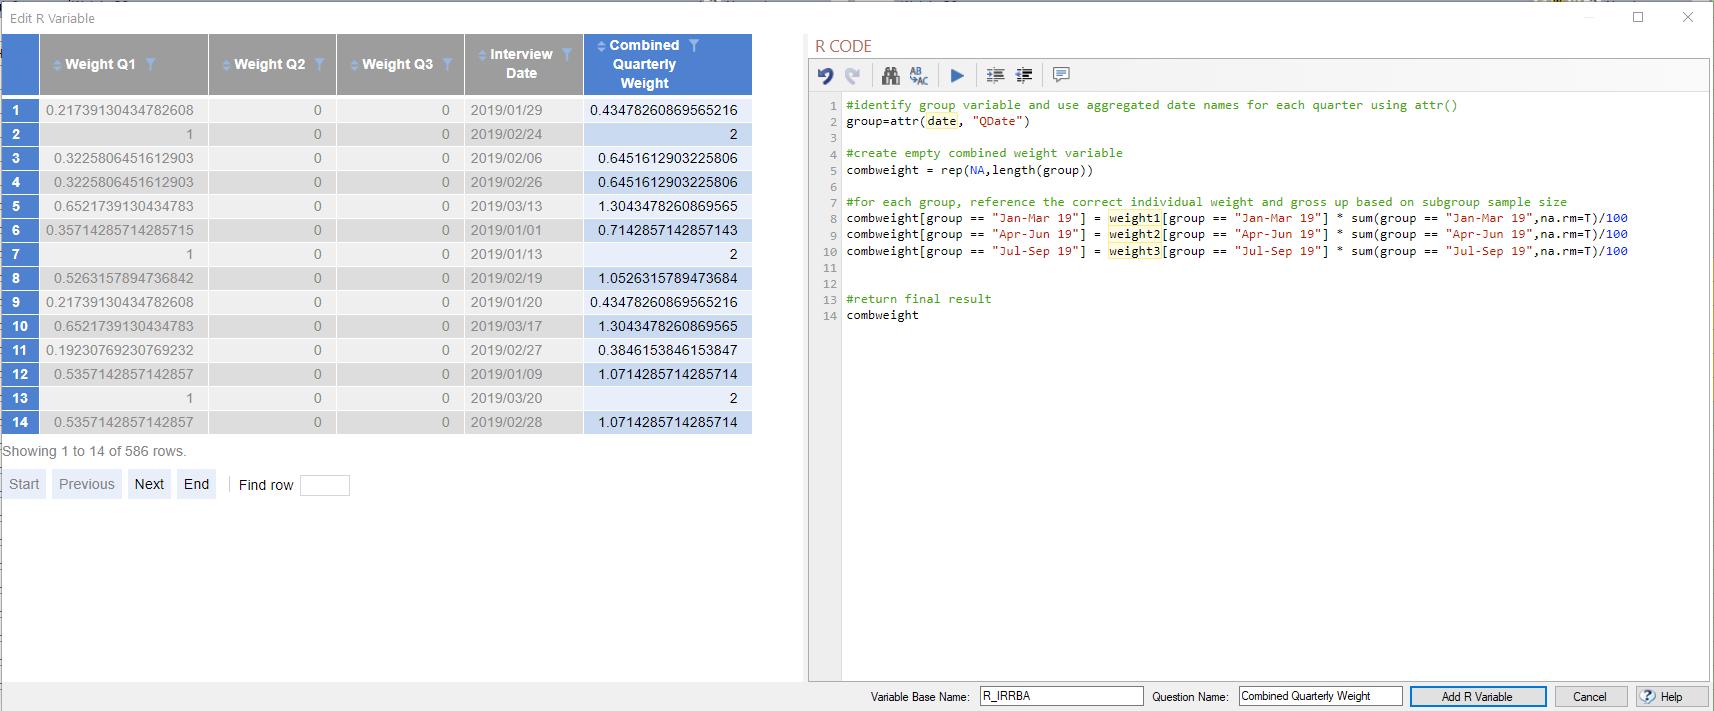Jump to End of data rows
Viewport: 1714px width, 711px height.
click(197, 484)
